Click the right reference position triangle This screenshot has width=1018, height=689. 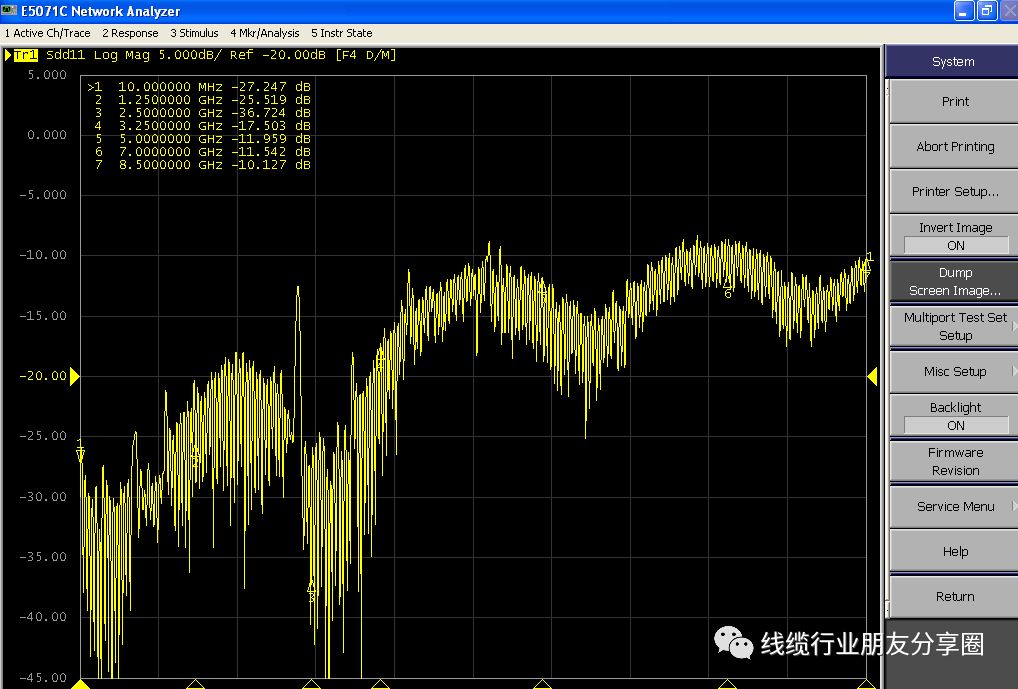point(872,376)
